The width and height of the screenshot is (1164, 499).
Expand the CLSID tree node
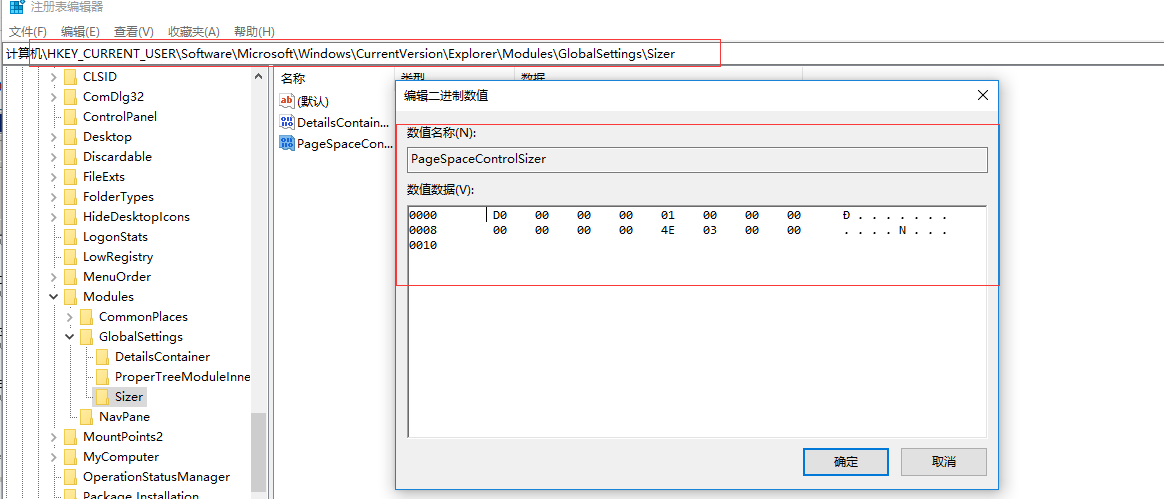pos(53,76)
